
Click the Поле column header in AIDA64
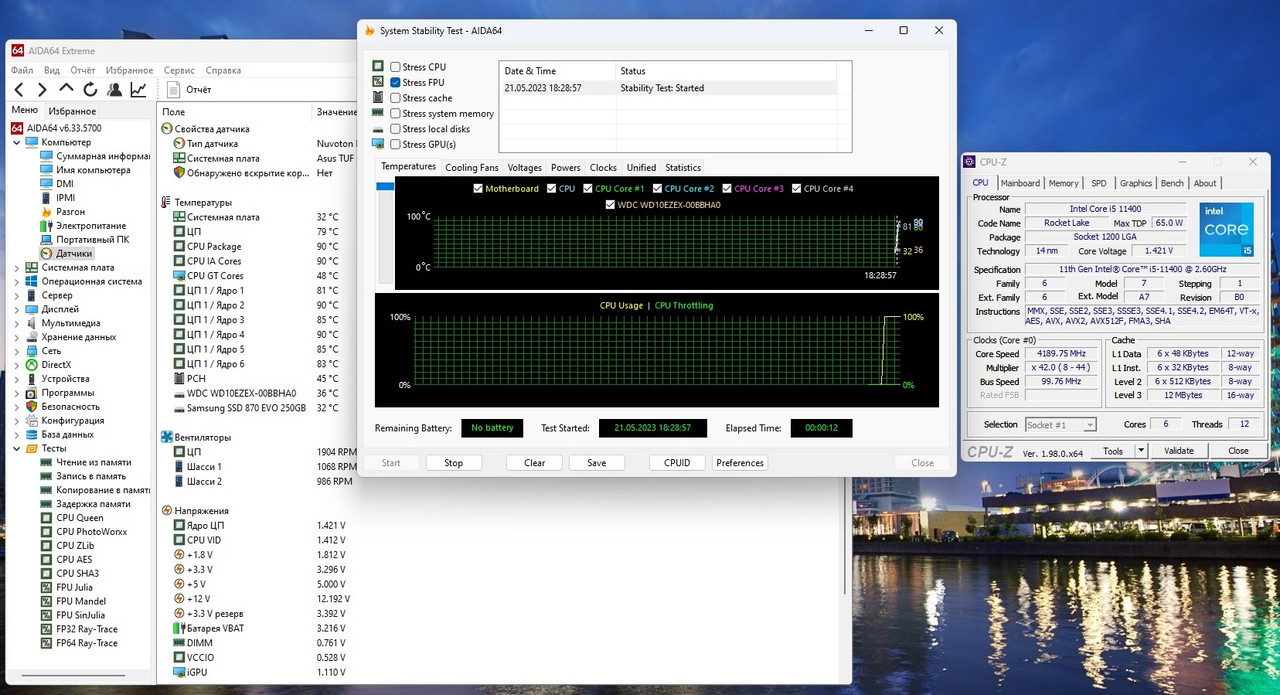[235, 112]
